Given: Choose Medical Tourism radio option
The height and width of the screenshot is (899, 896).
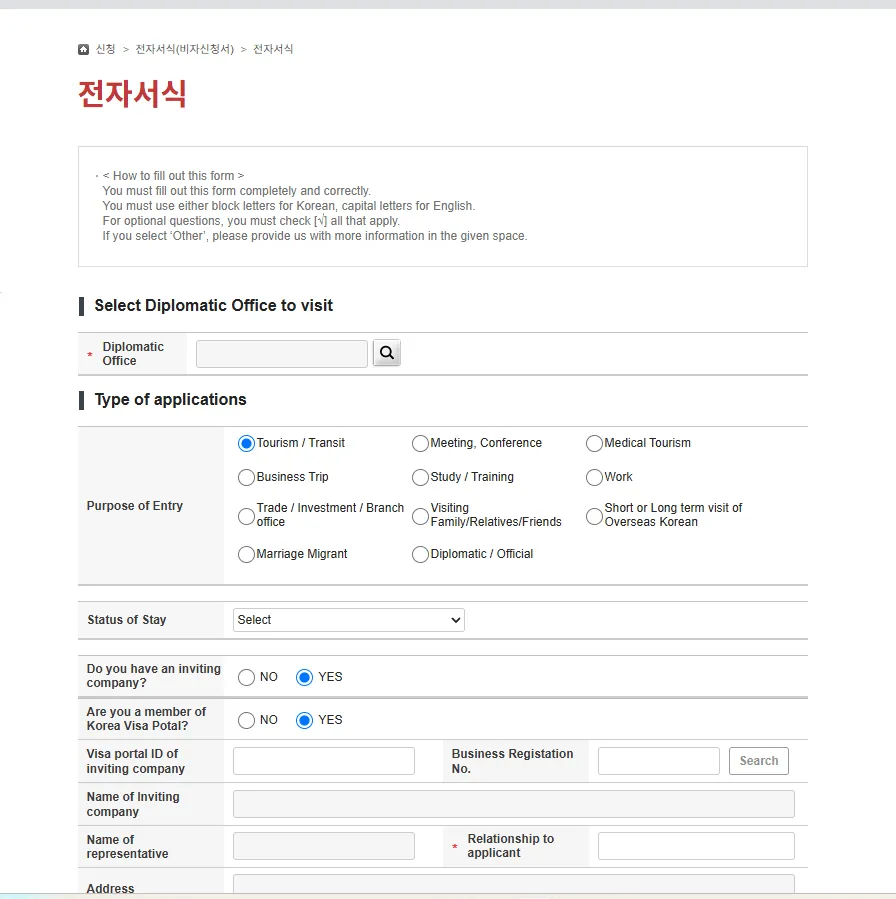Looking at the screenshot, I should (x=594, y=444).
